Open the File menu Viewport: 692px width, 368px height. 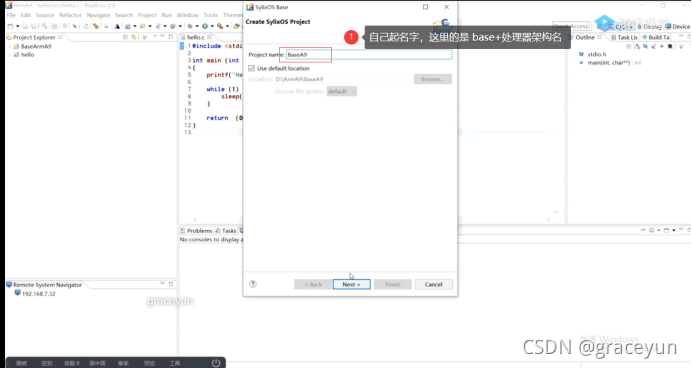11,15
